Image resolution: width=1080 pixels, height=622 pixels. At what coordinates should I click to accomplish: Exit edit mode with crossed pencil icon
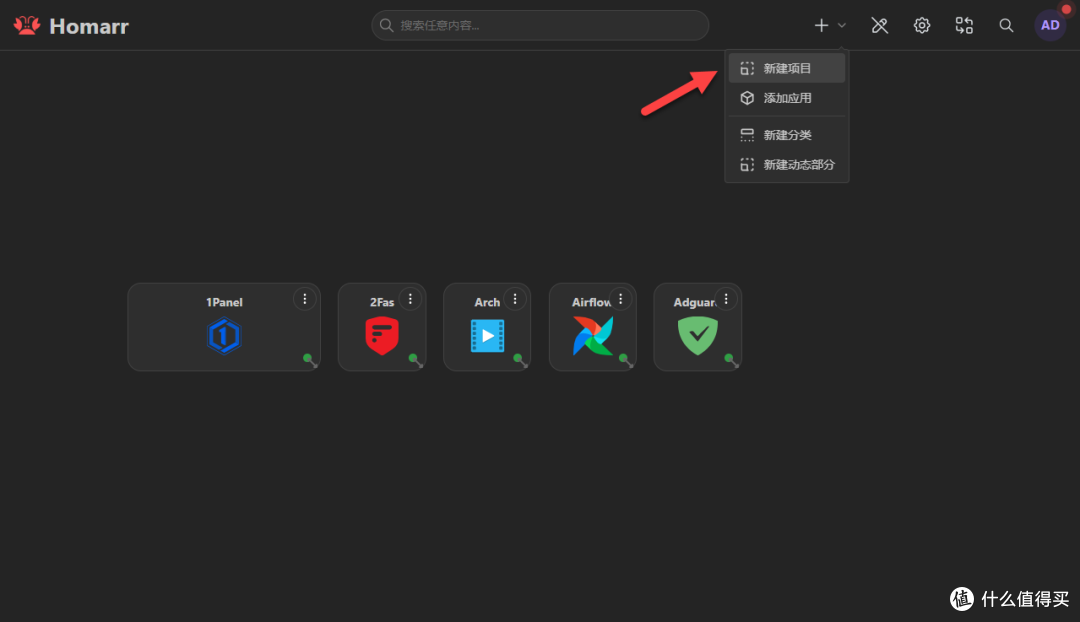pos(880,25)
